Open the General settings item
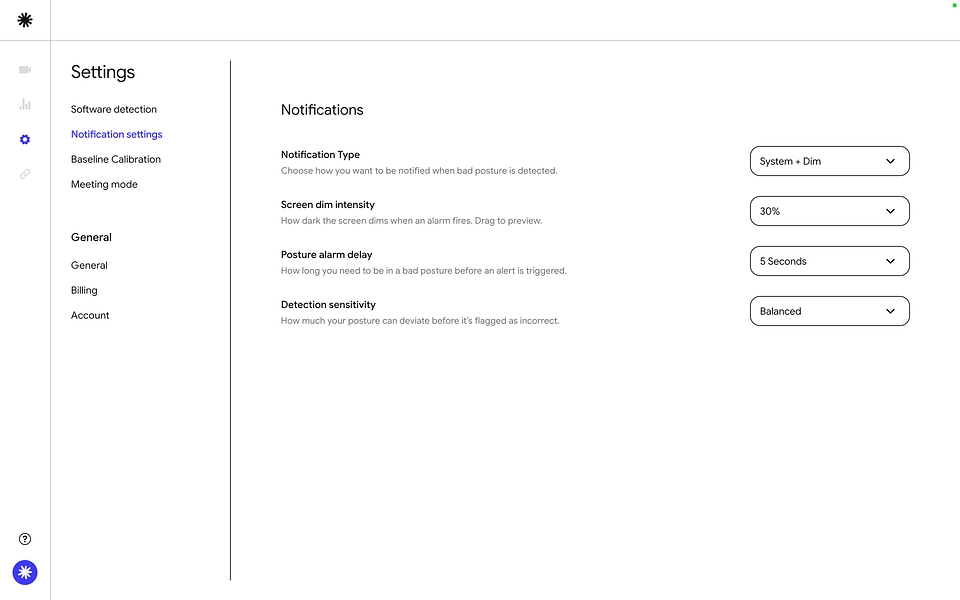 click(x=89, y=265)
